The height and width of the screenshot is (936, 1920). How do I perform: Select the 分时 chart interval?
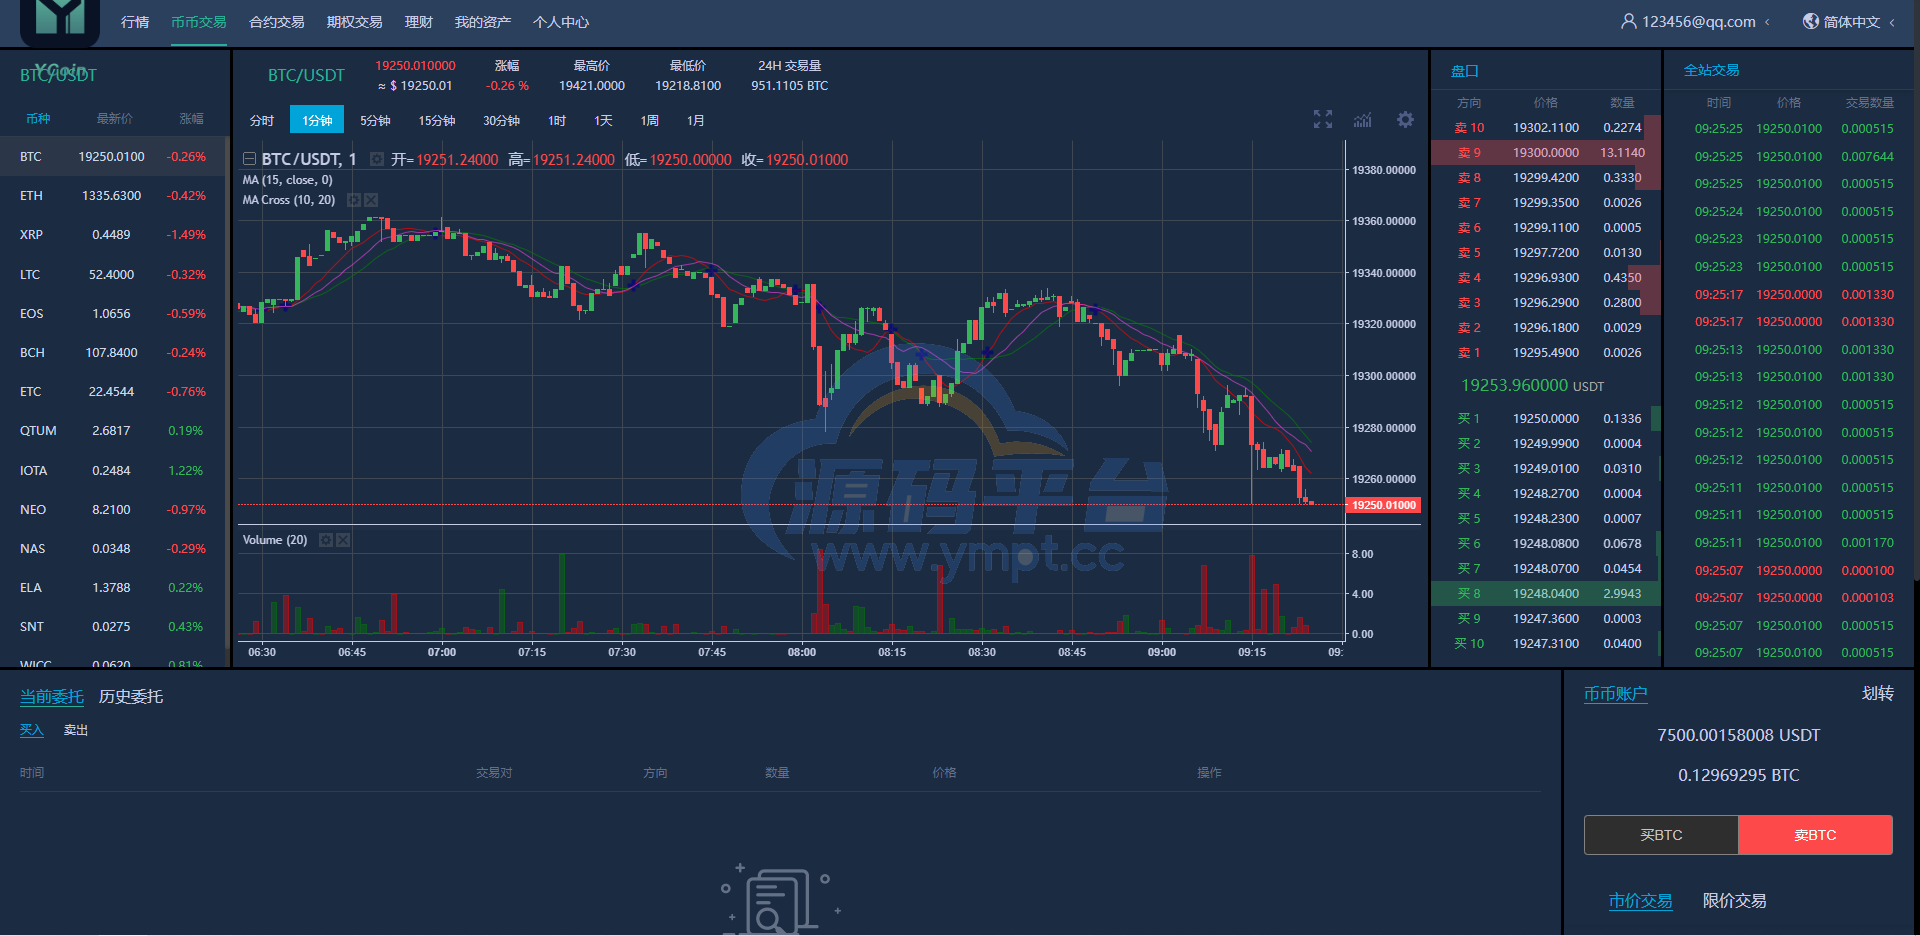(x=262, y=120)
